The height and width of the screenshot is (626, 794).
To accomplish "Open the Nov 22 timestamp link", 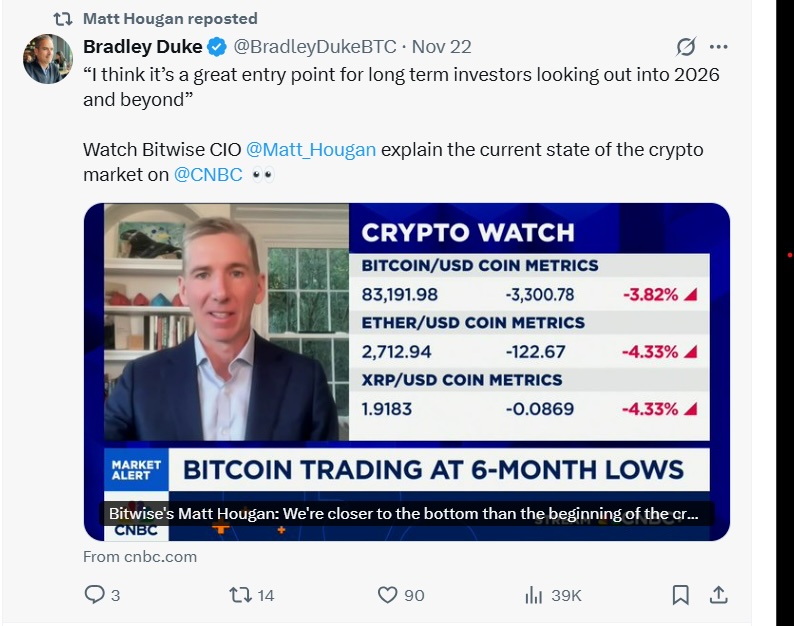I will pos(441,47).
